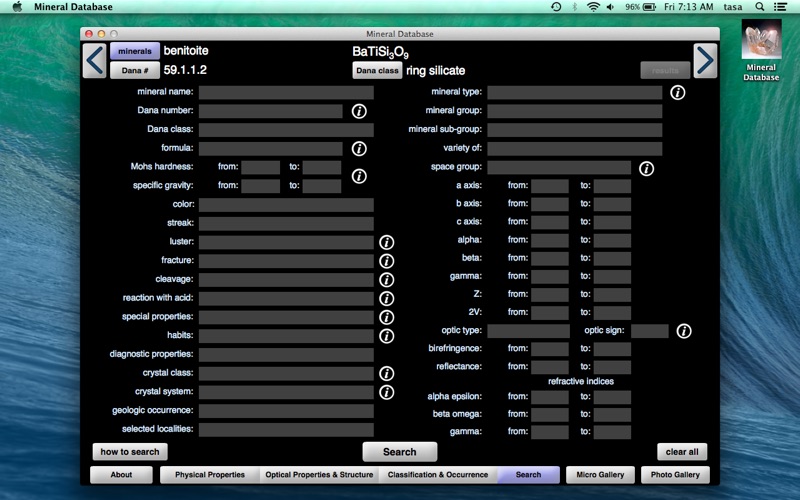
Task: Click the Search button
Action: (x=399, y=452)
